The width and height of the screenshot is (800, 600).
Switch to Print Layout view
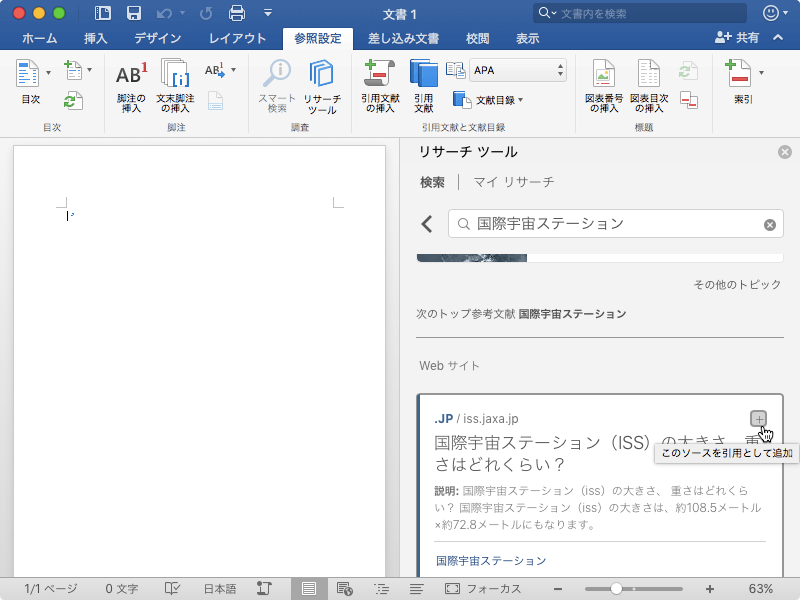click(x=309, y=589)
